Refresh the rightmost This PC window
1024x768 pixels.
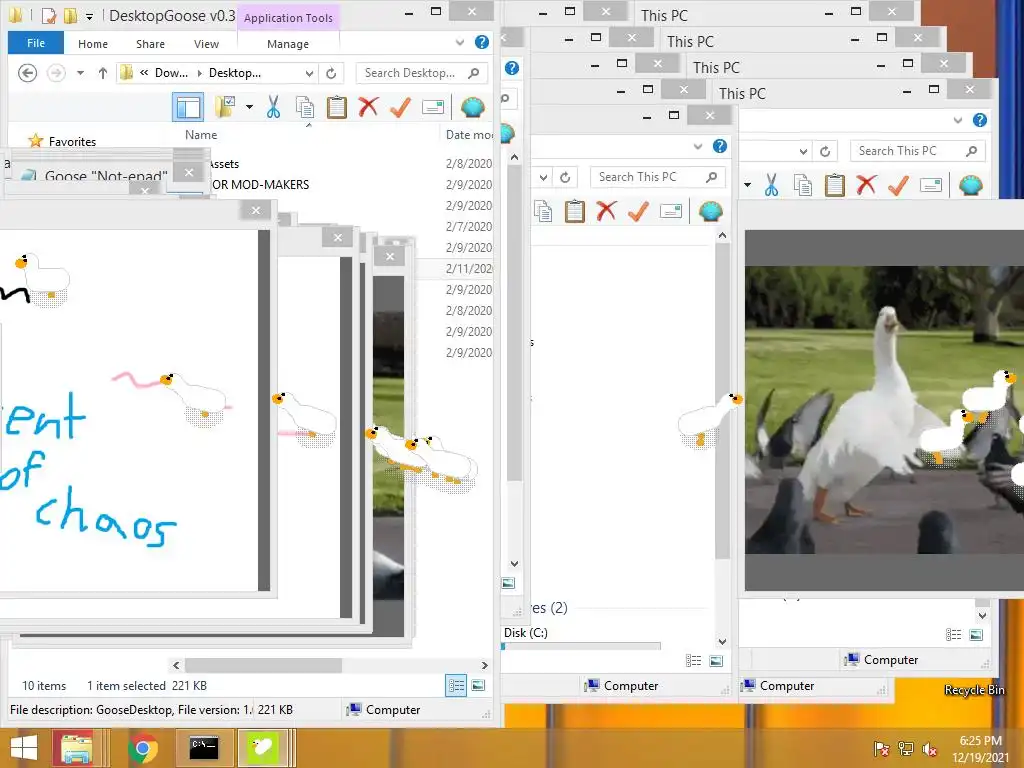pyautogui.click(x=825, y=152)
